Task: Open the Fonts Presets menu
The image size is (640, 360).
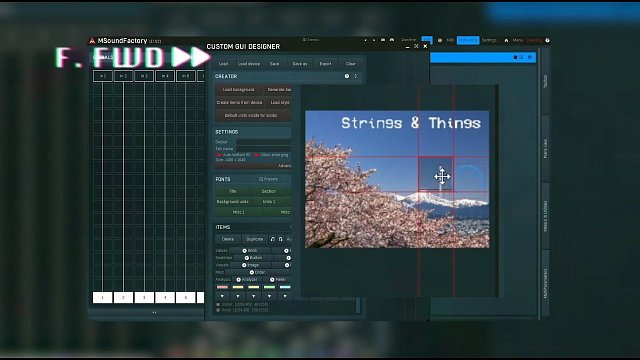Action: [x=268, y=179]
